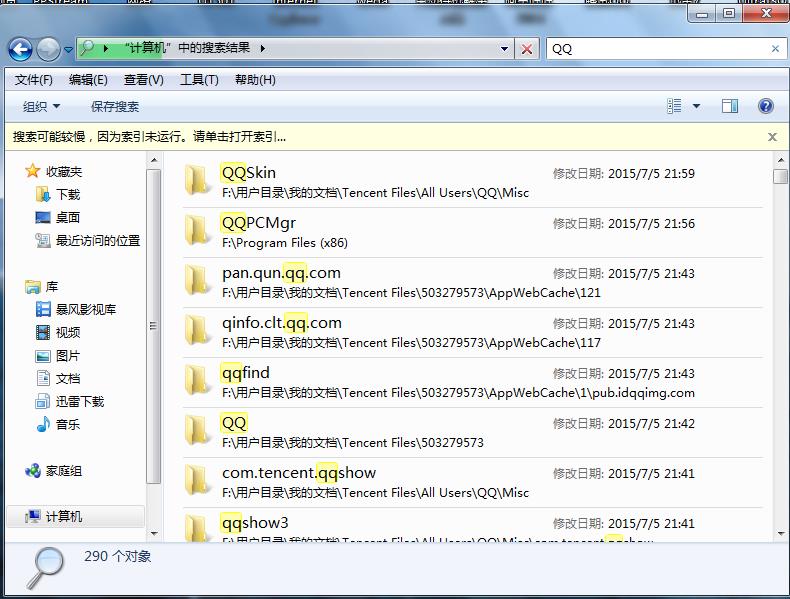Open Help with the question mark icon
Image resolution: width=790 pixels, height=599 pixels.
765,106
